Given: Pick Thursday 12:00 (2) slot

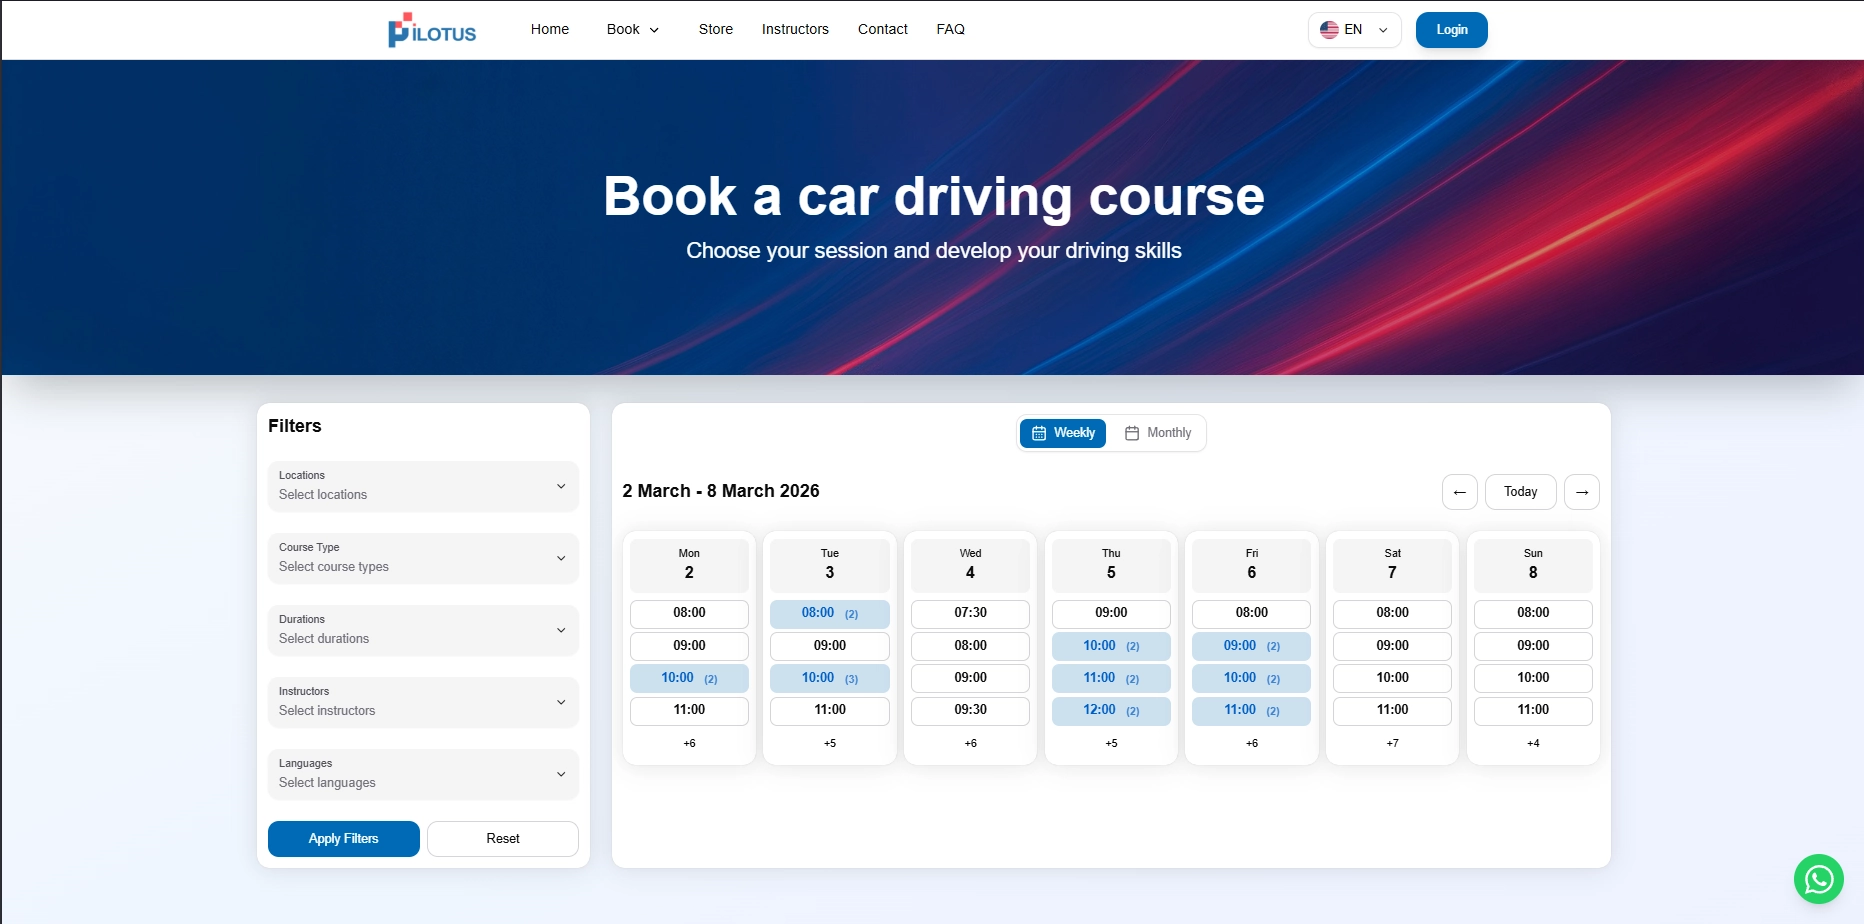Looking at the screenshot, I should click(x=1111, y=710).
